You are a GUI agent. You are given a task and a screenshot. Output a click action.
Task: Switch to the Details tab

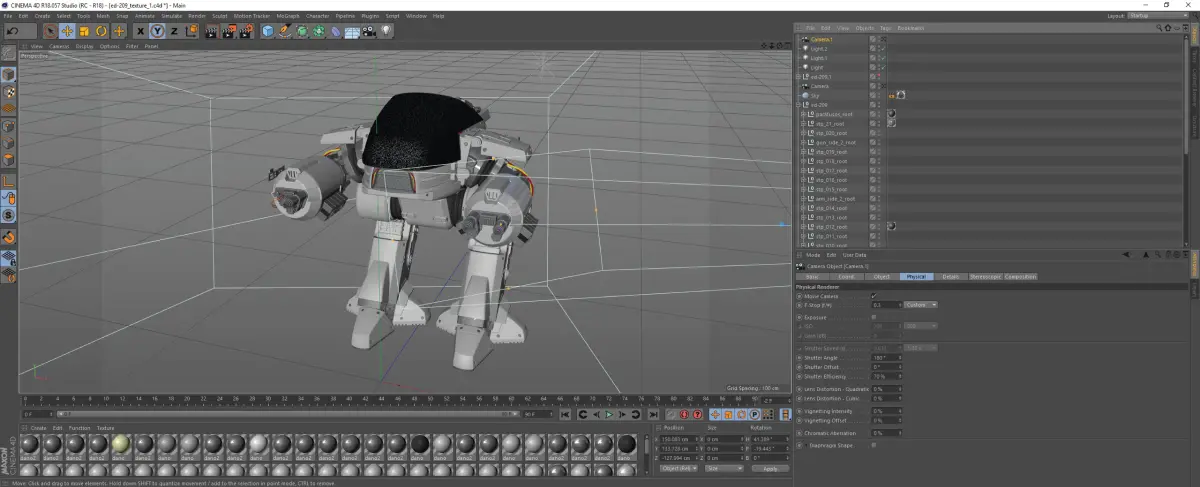[x=951, y=276]
